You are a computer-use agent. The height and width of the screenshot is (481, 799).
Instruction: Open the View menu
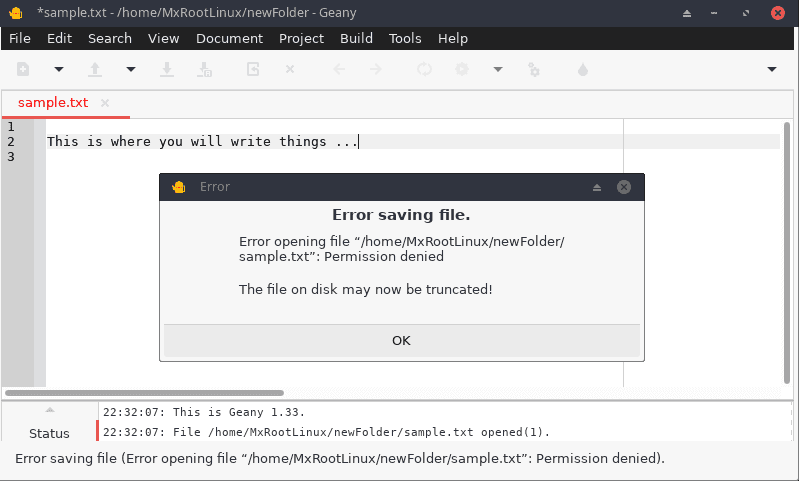click(x=164, y=38)
